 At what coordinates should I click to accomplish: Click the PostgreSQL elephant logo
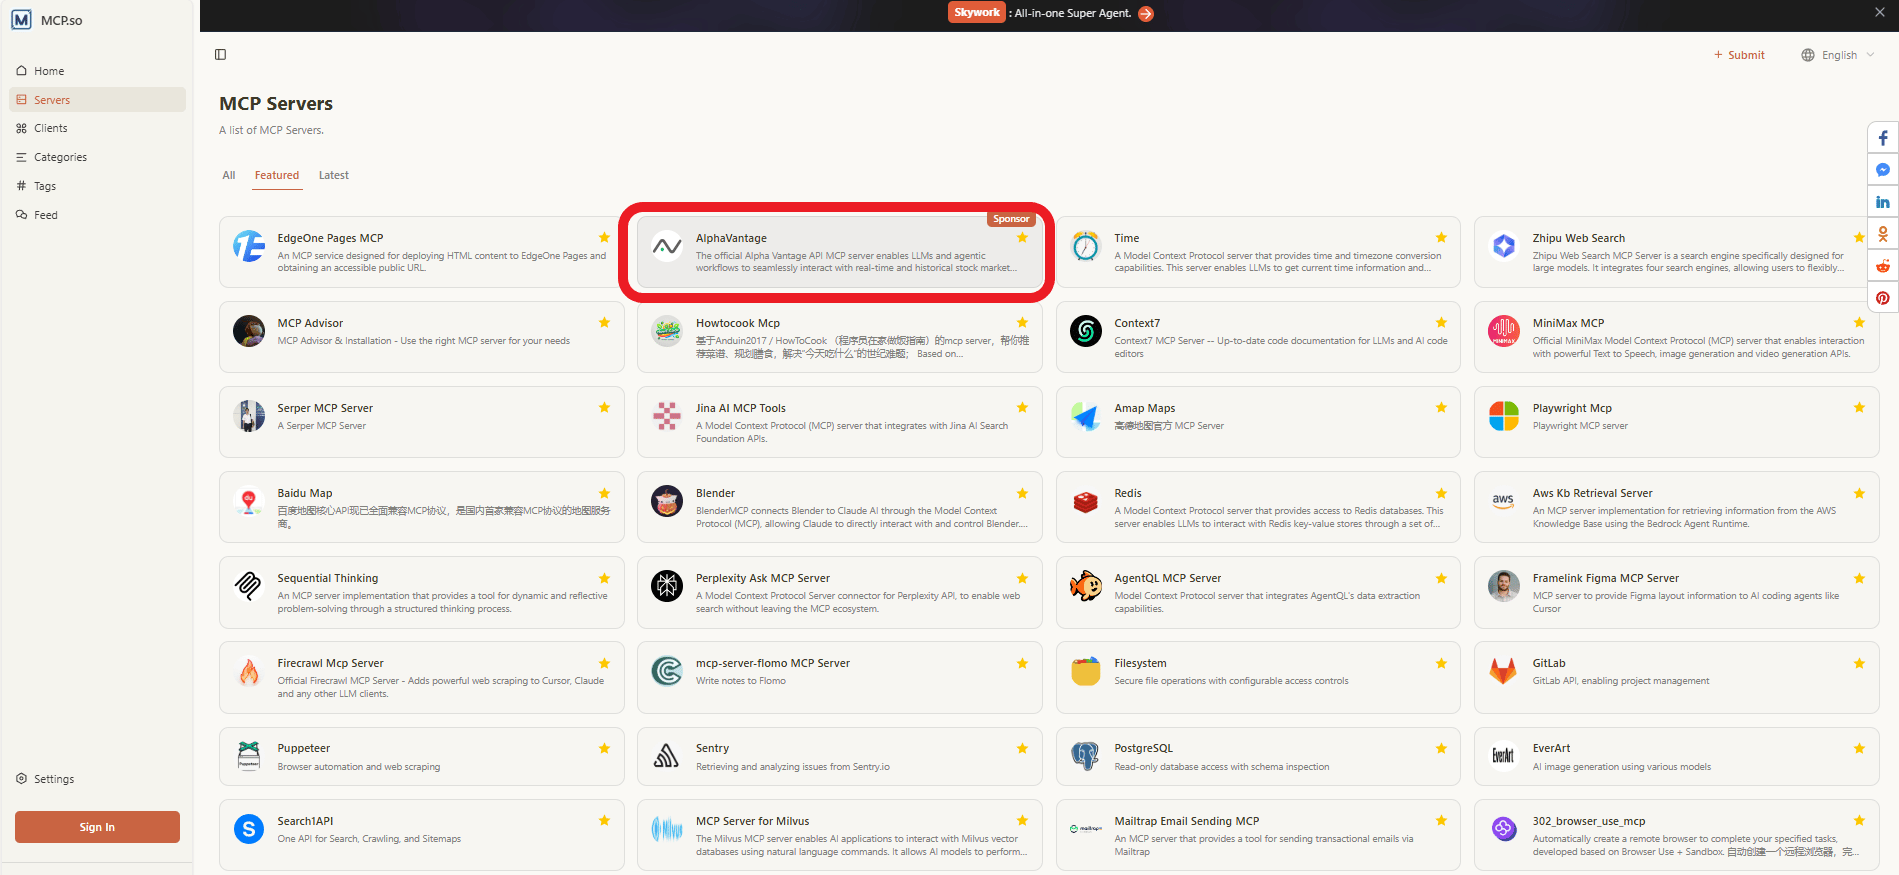pyautogui.click(x=1086, y=756)
